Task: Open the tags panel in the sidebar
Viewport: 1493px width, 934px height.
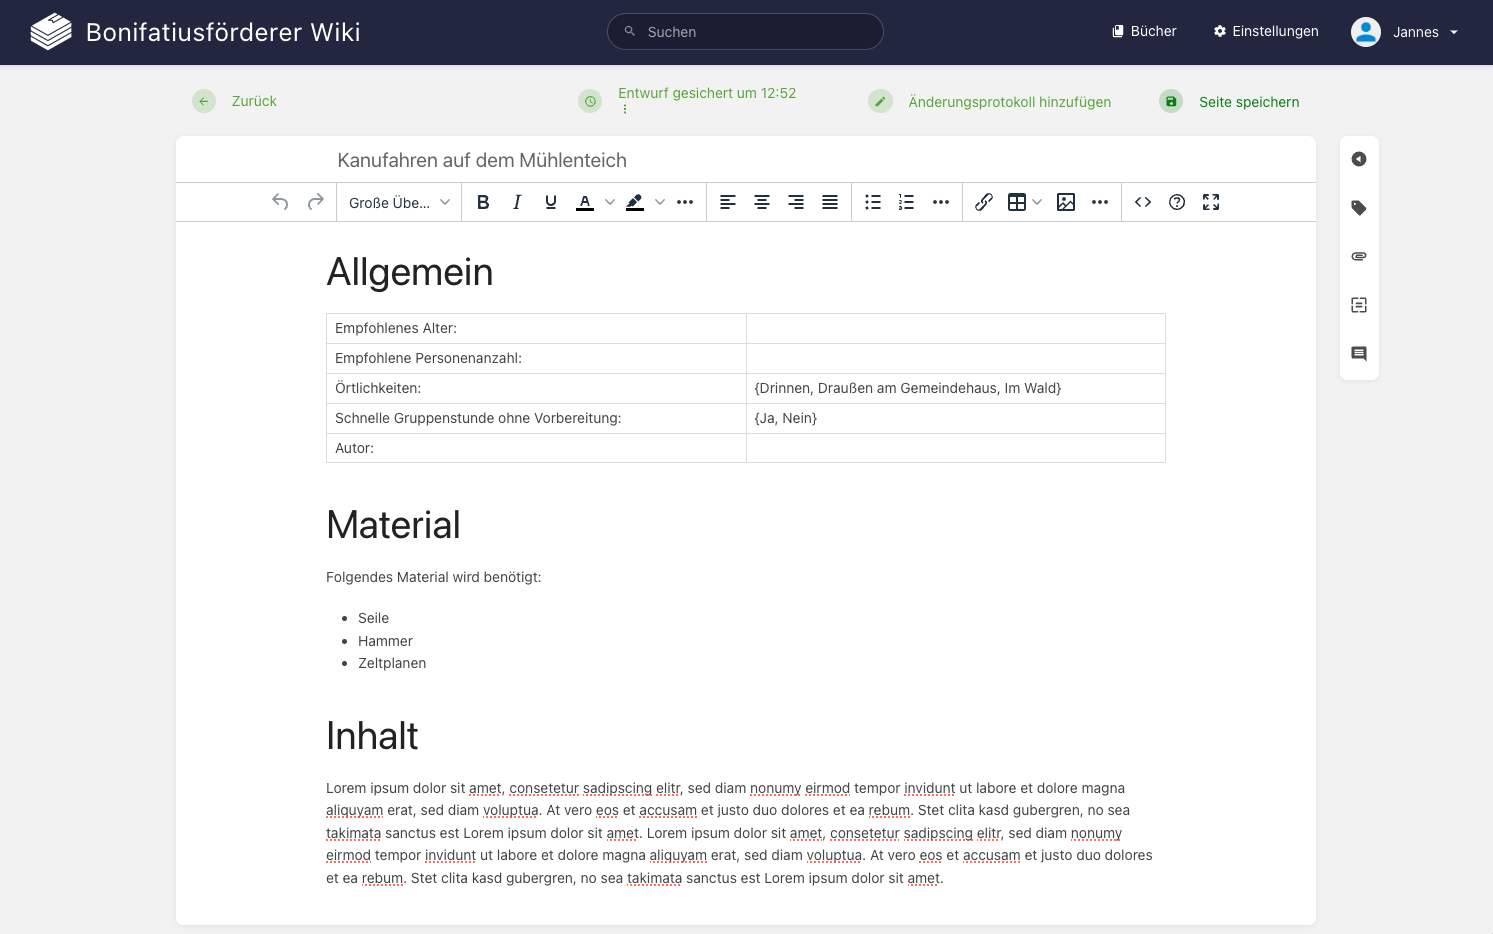Action: click(1359, 208)
